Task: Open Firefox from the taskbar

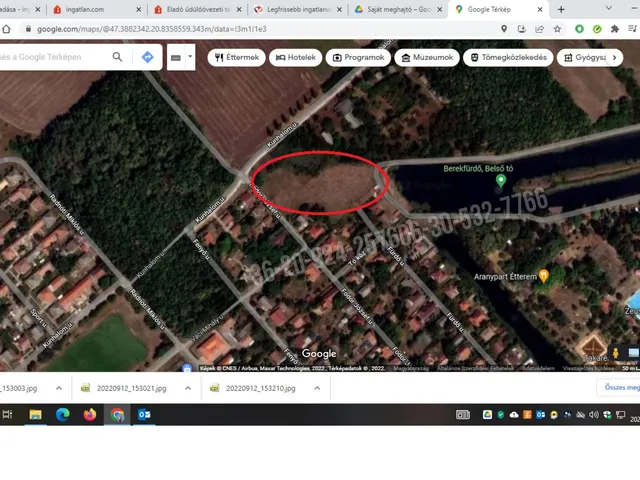Action: 90,414
